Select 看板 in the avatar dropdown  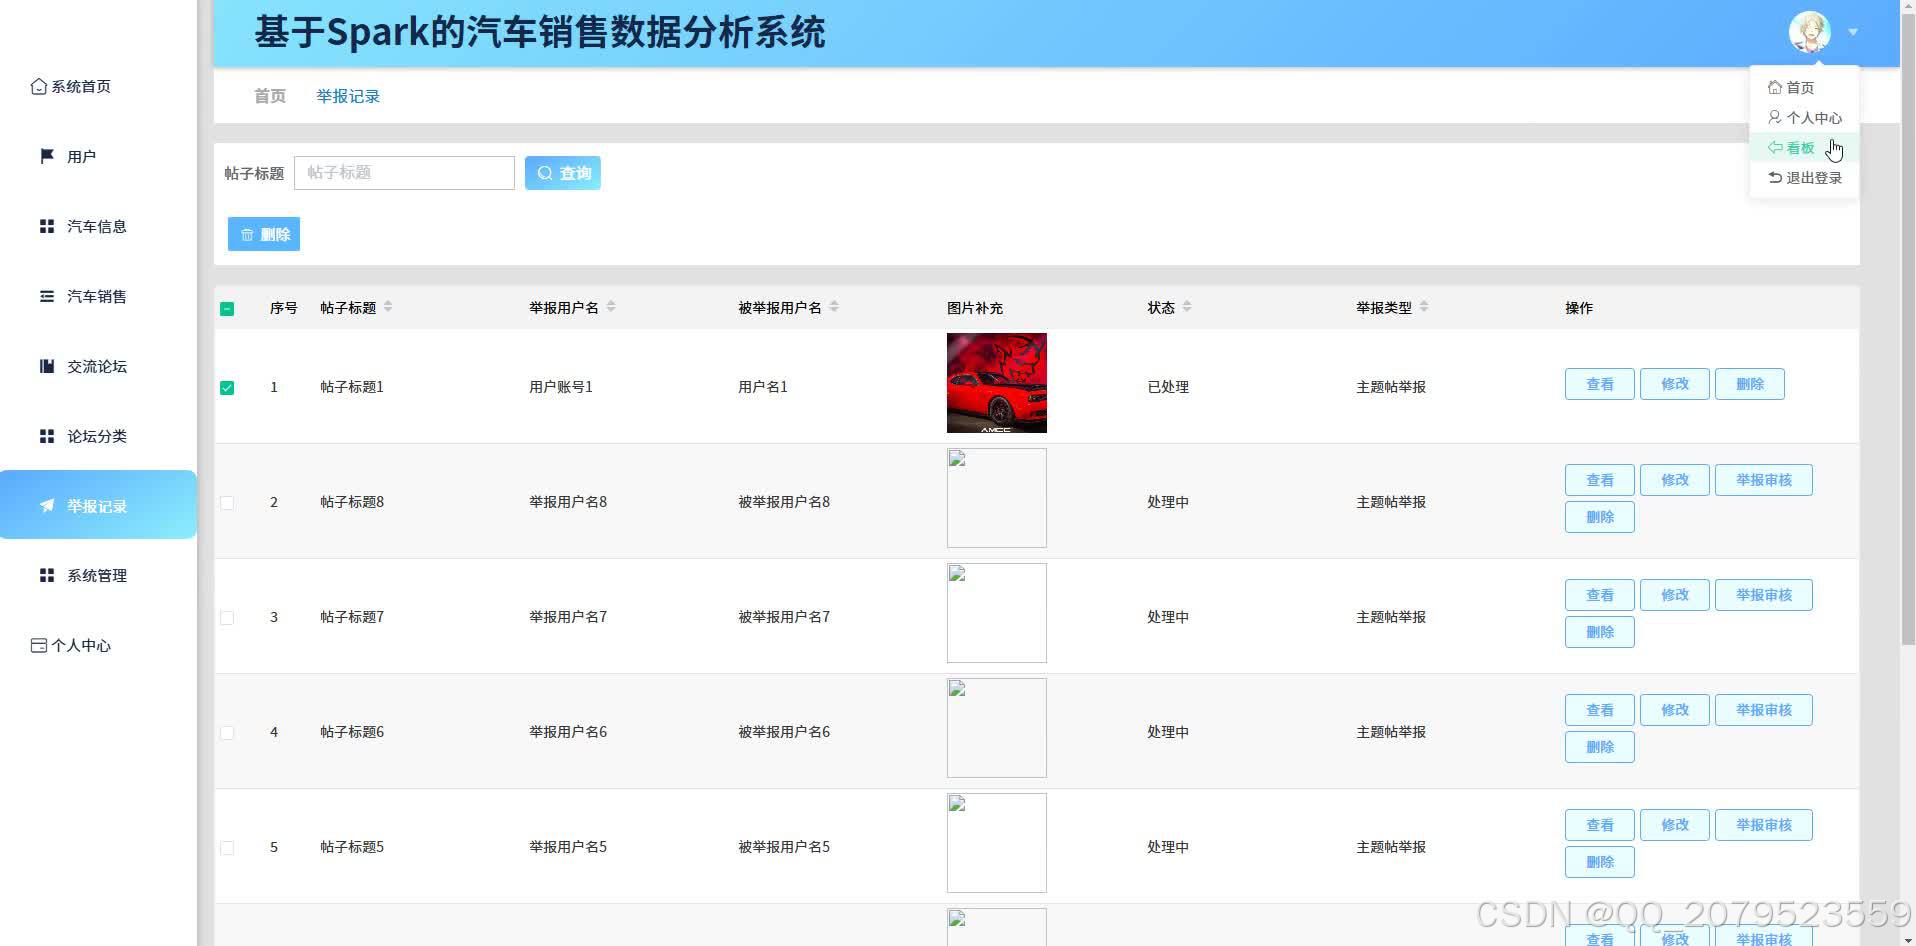click(1805, 148)
